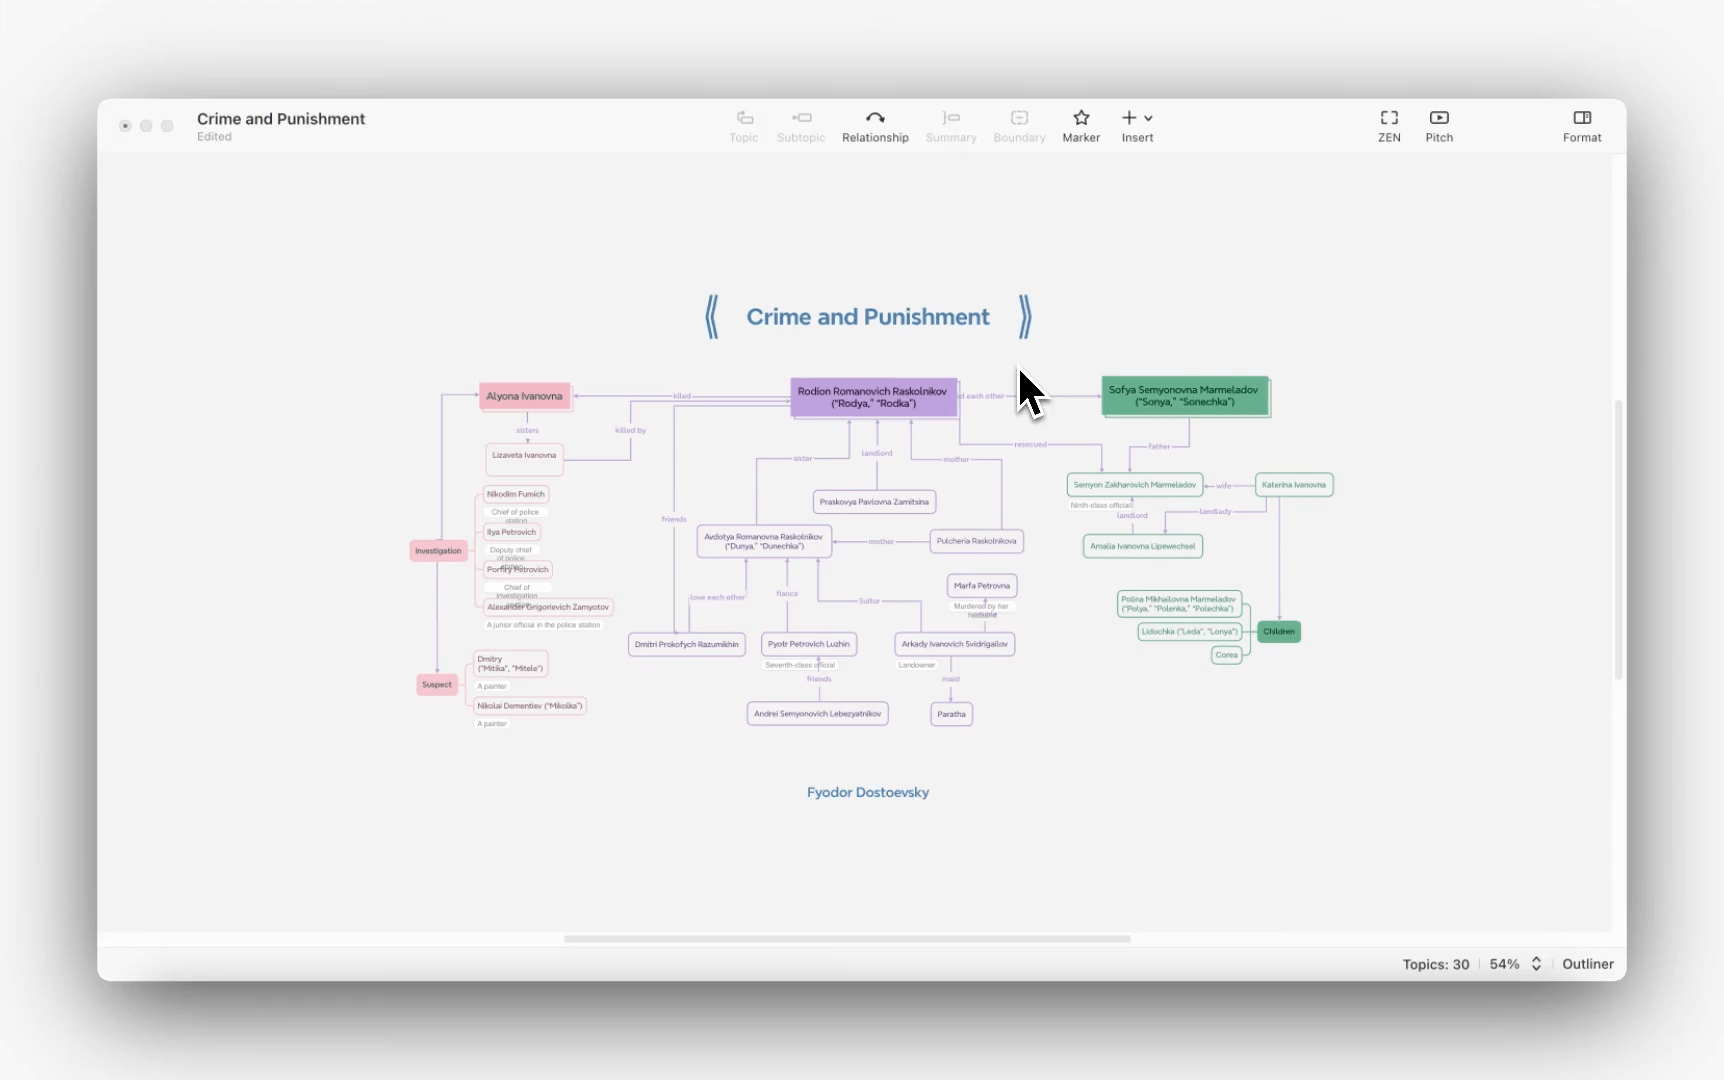Switch to Outliner view

click(x=1588, y=964)
